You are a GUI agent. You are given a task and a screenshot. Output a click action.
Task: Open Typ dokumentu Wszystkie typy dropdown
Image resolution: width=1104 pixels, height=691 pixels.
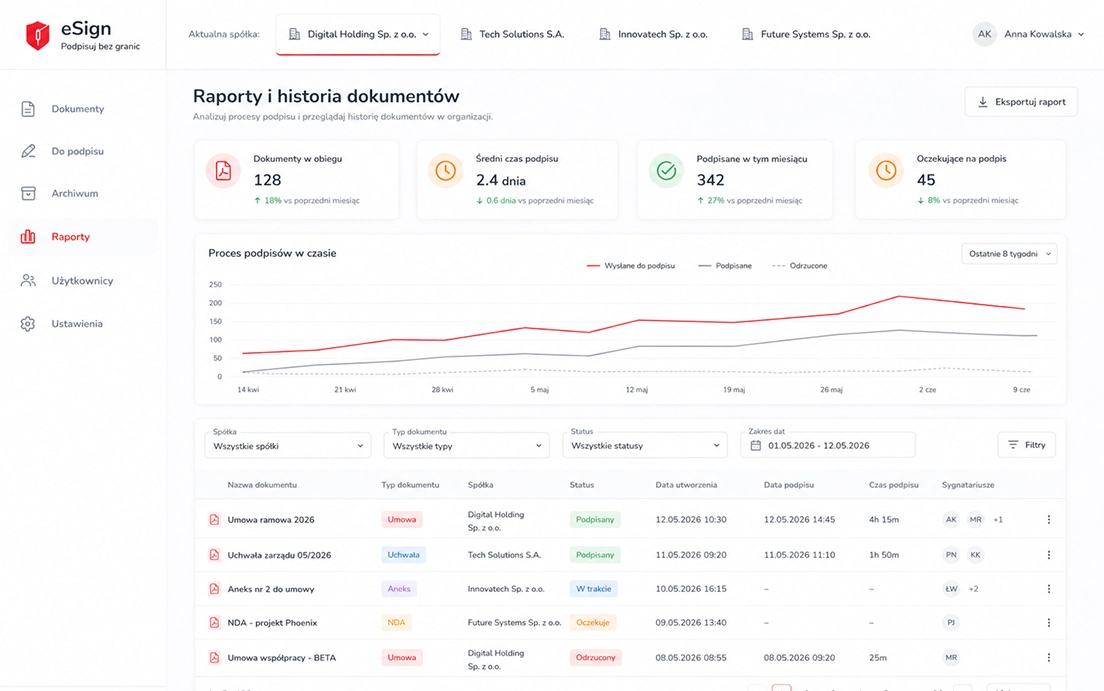(x=466, y=445)
